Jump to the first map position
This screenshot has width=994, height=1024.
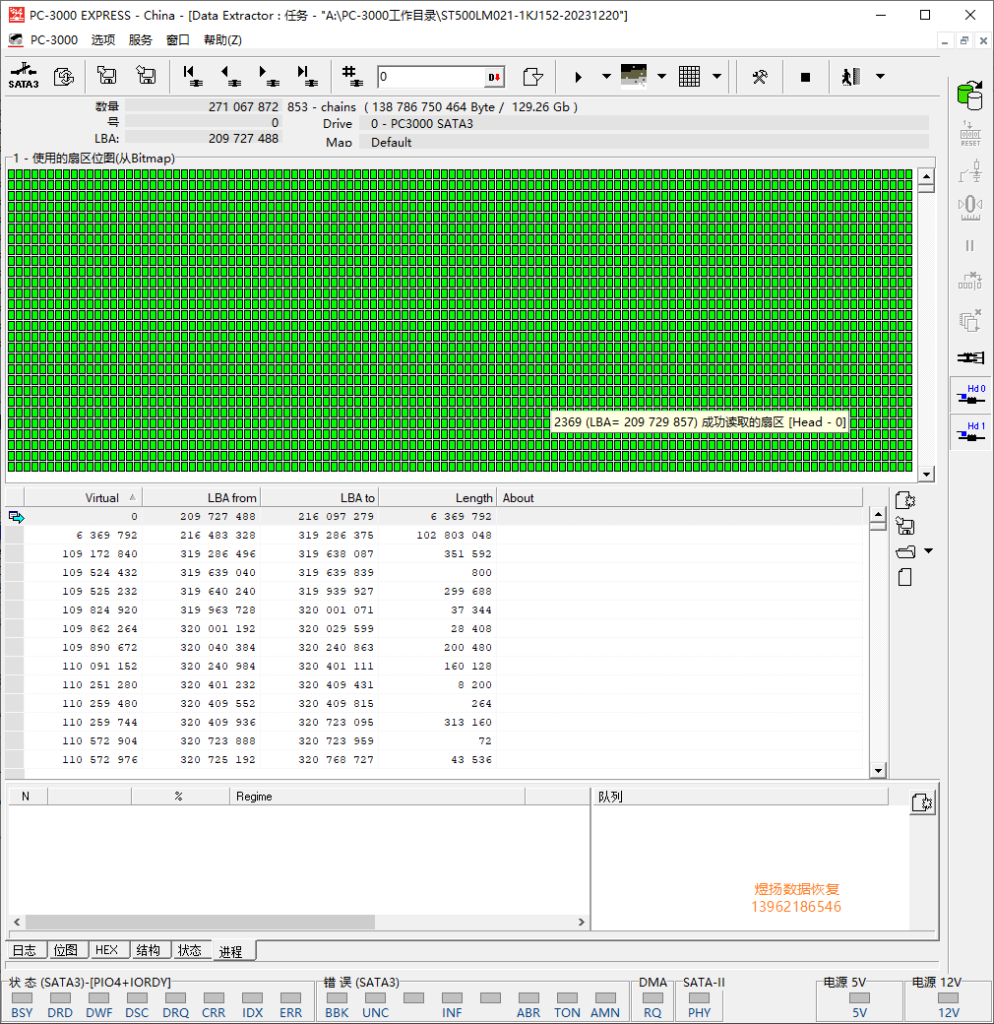pyautogui.click(x=192, y=76)
